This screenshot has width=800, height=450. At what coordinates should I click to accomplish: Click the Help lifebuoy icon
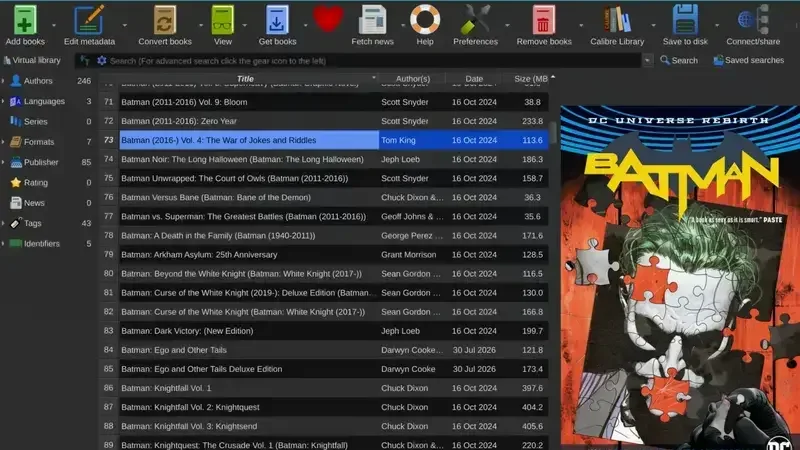pyautogui.click(x=424, y=20)
